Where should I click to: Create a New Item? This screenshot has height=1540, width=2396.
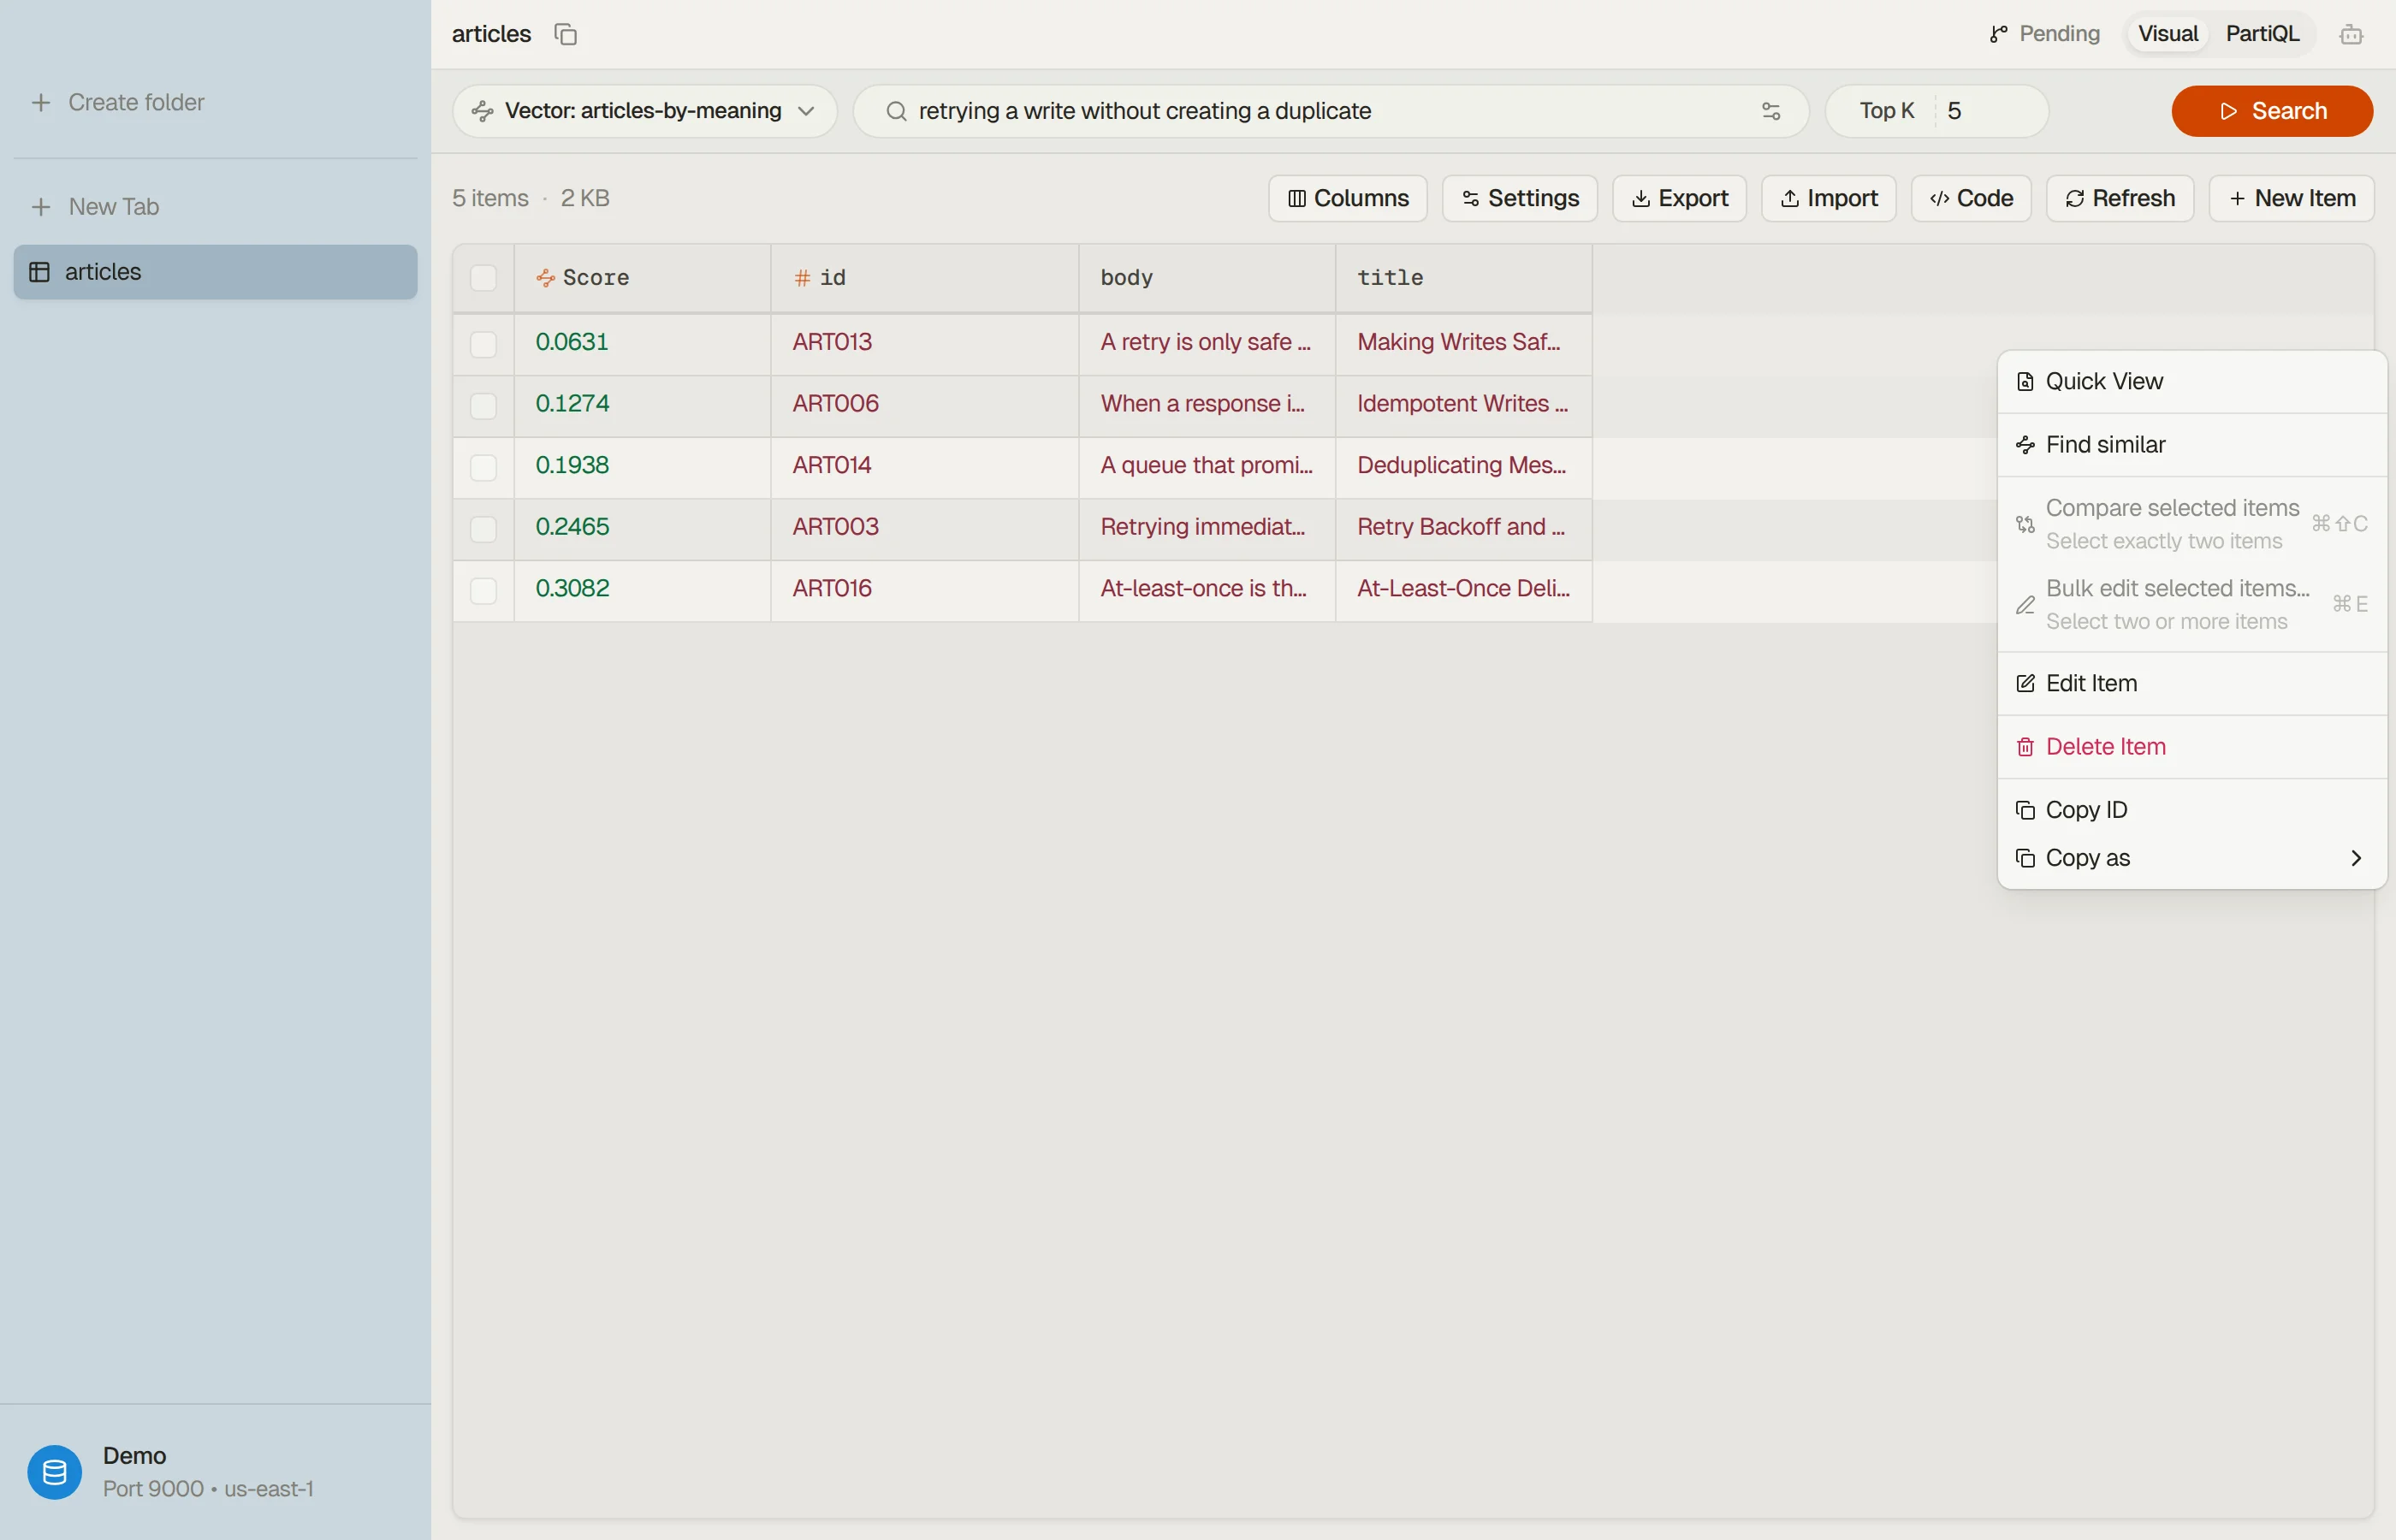(2291, 199)
